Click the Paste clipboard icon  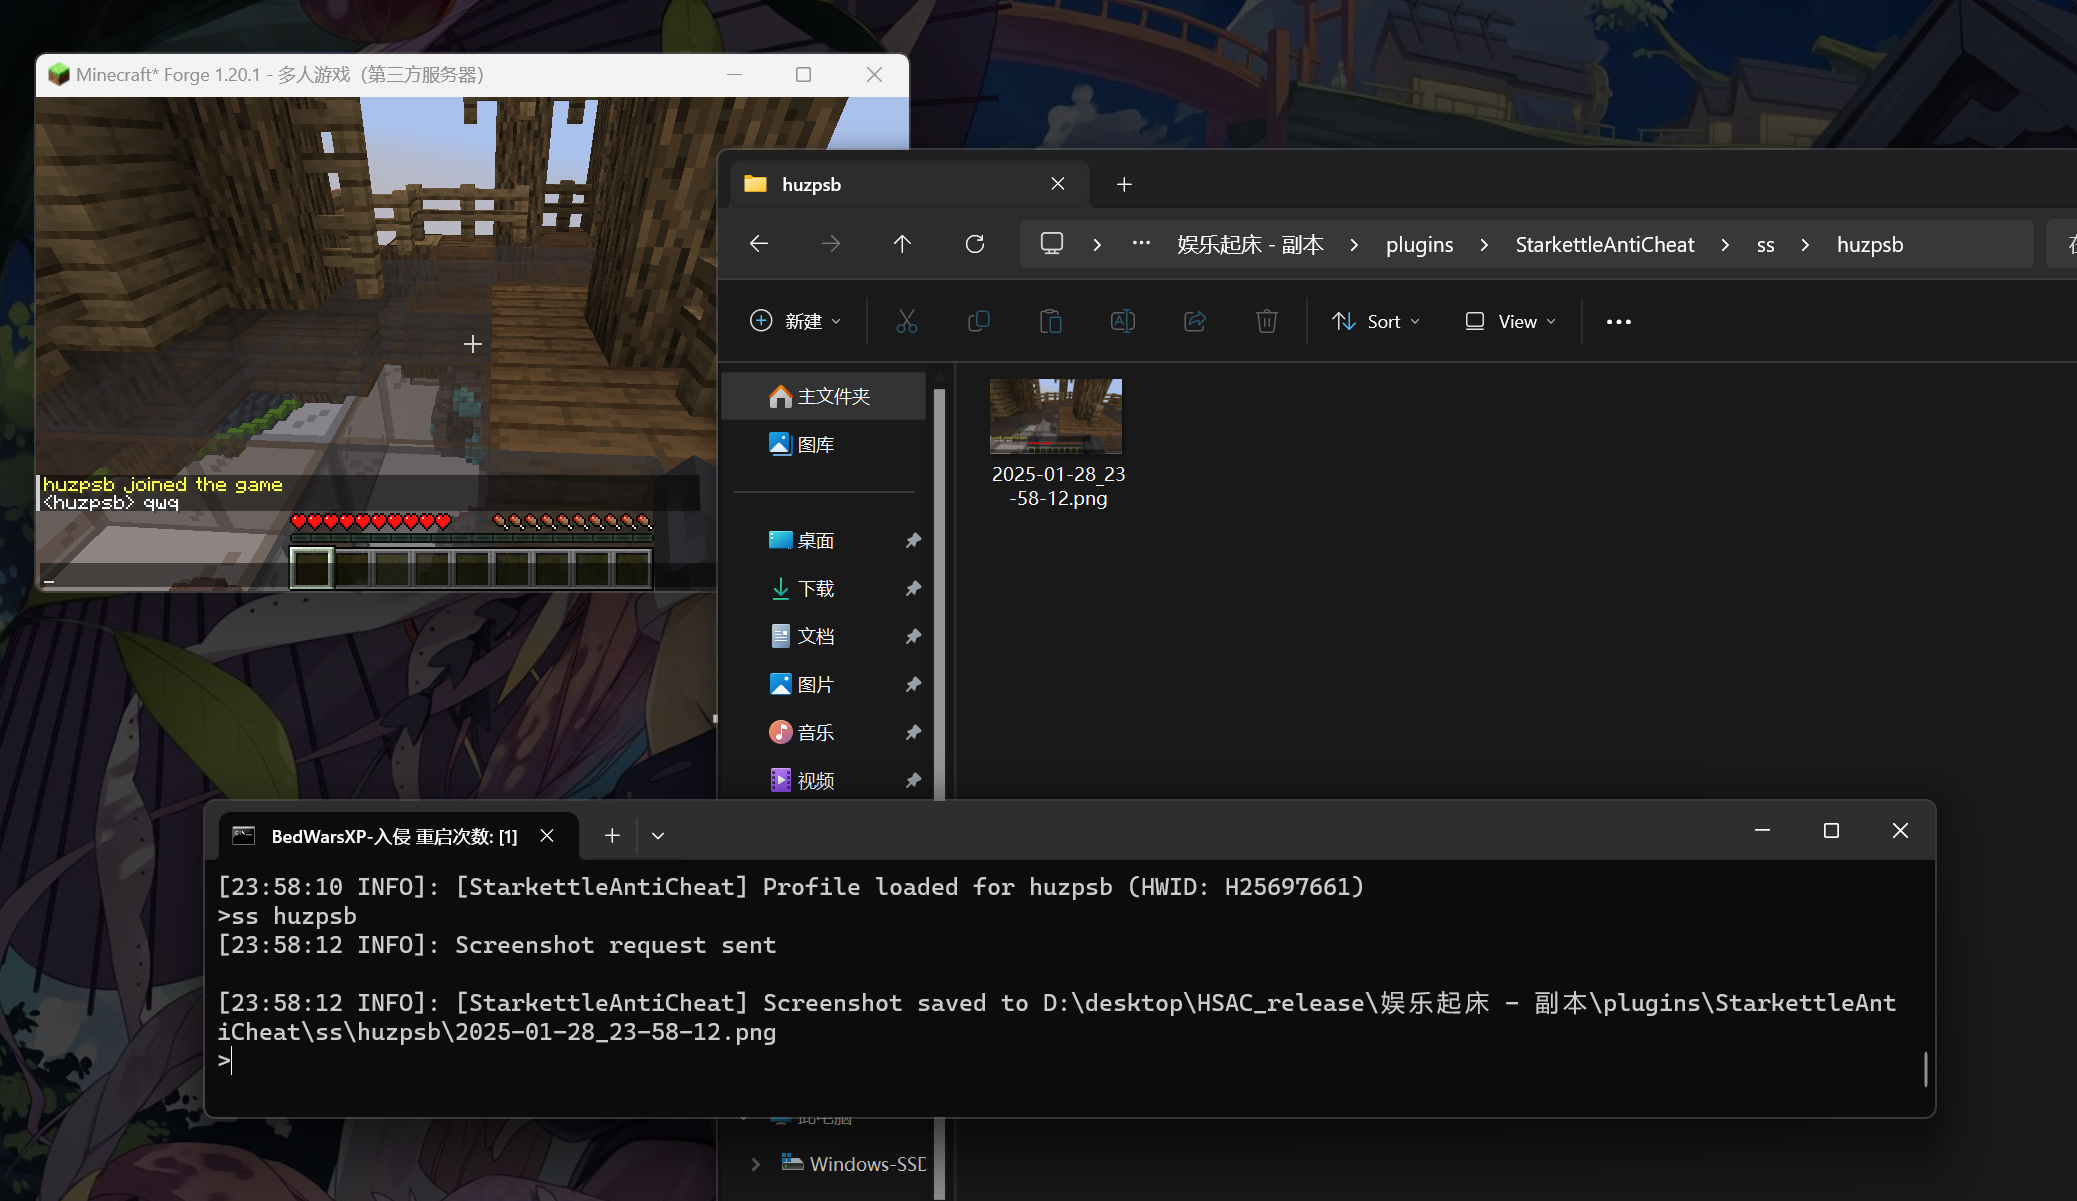click(1051, 321)
